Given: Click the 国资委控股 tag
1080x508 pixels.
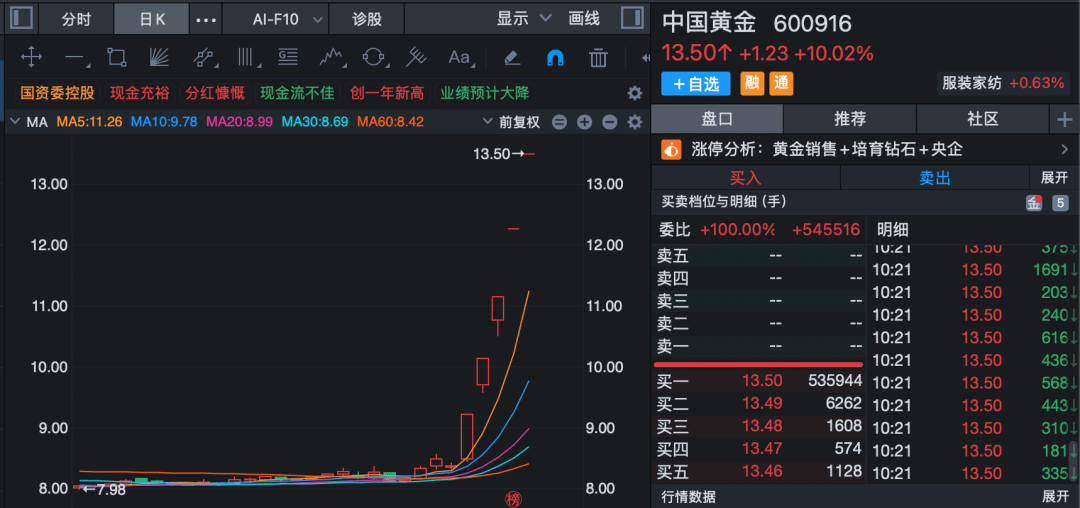Looking at the screenshot, I should 57,93.
